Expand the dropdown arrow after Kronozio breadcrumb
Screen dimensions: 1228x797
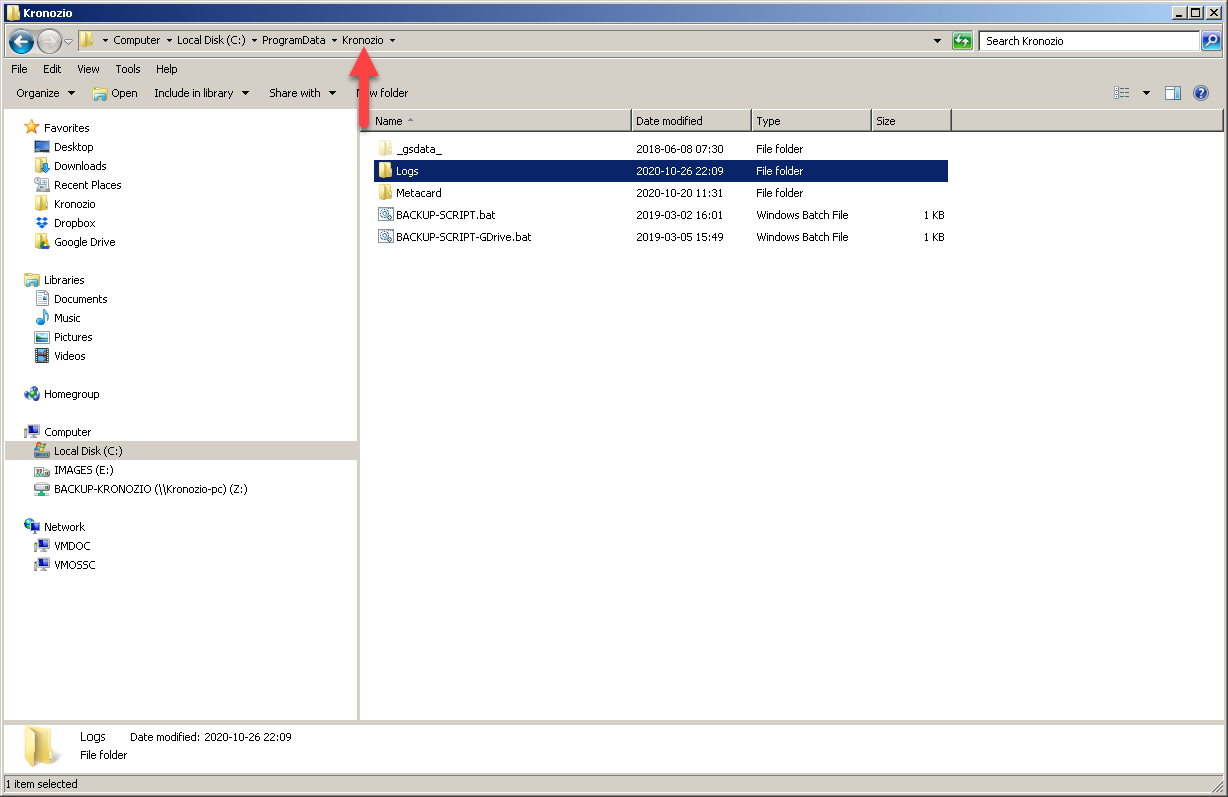point(392,41)
